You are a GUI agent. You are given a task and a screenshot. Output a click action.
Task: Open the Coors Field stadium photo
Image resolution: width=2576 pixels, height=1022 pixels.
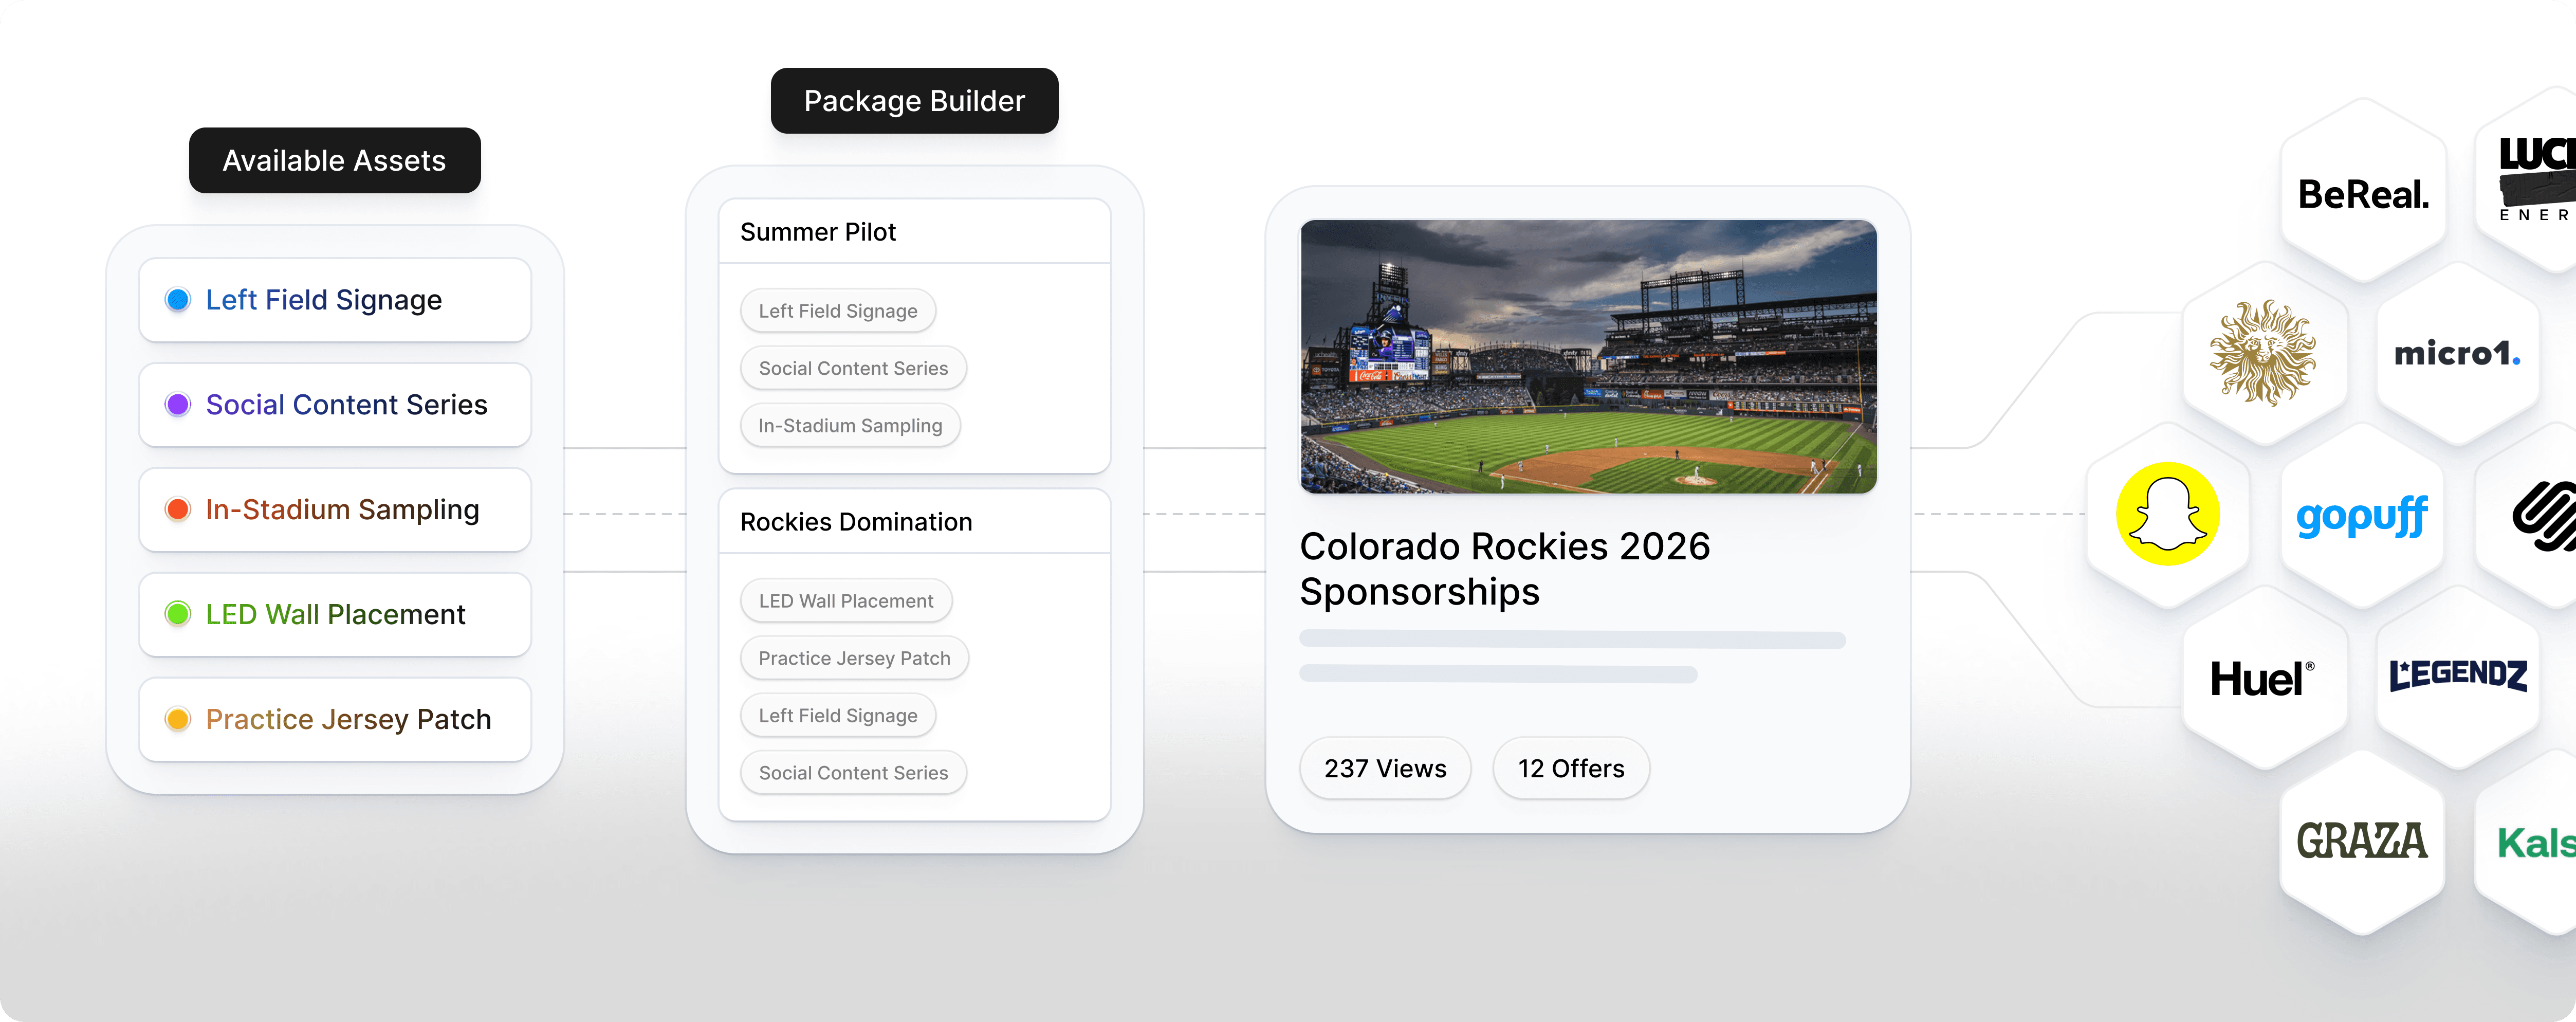1588,357
